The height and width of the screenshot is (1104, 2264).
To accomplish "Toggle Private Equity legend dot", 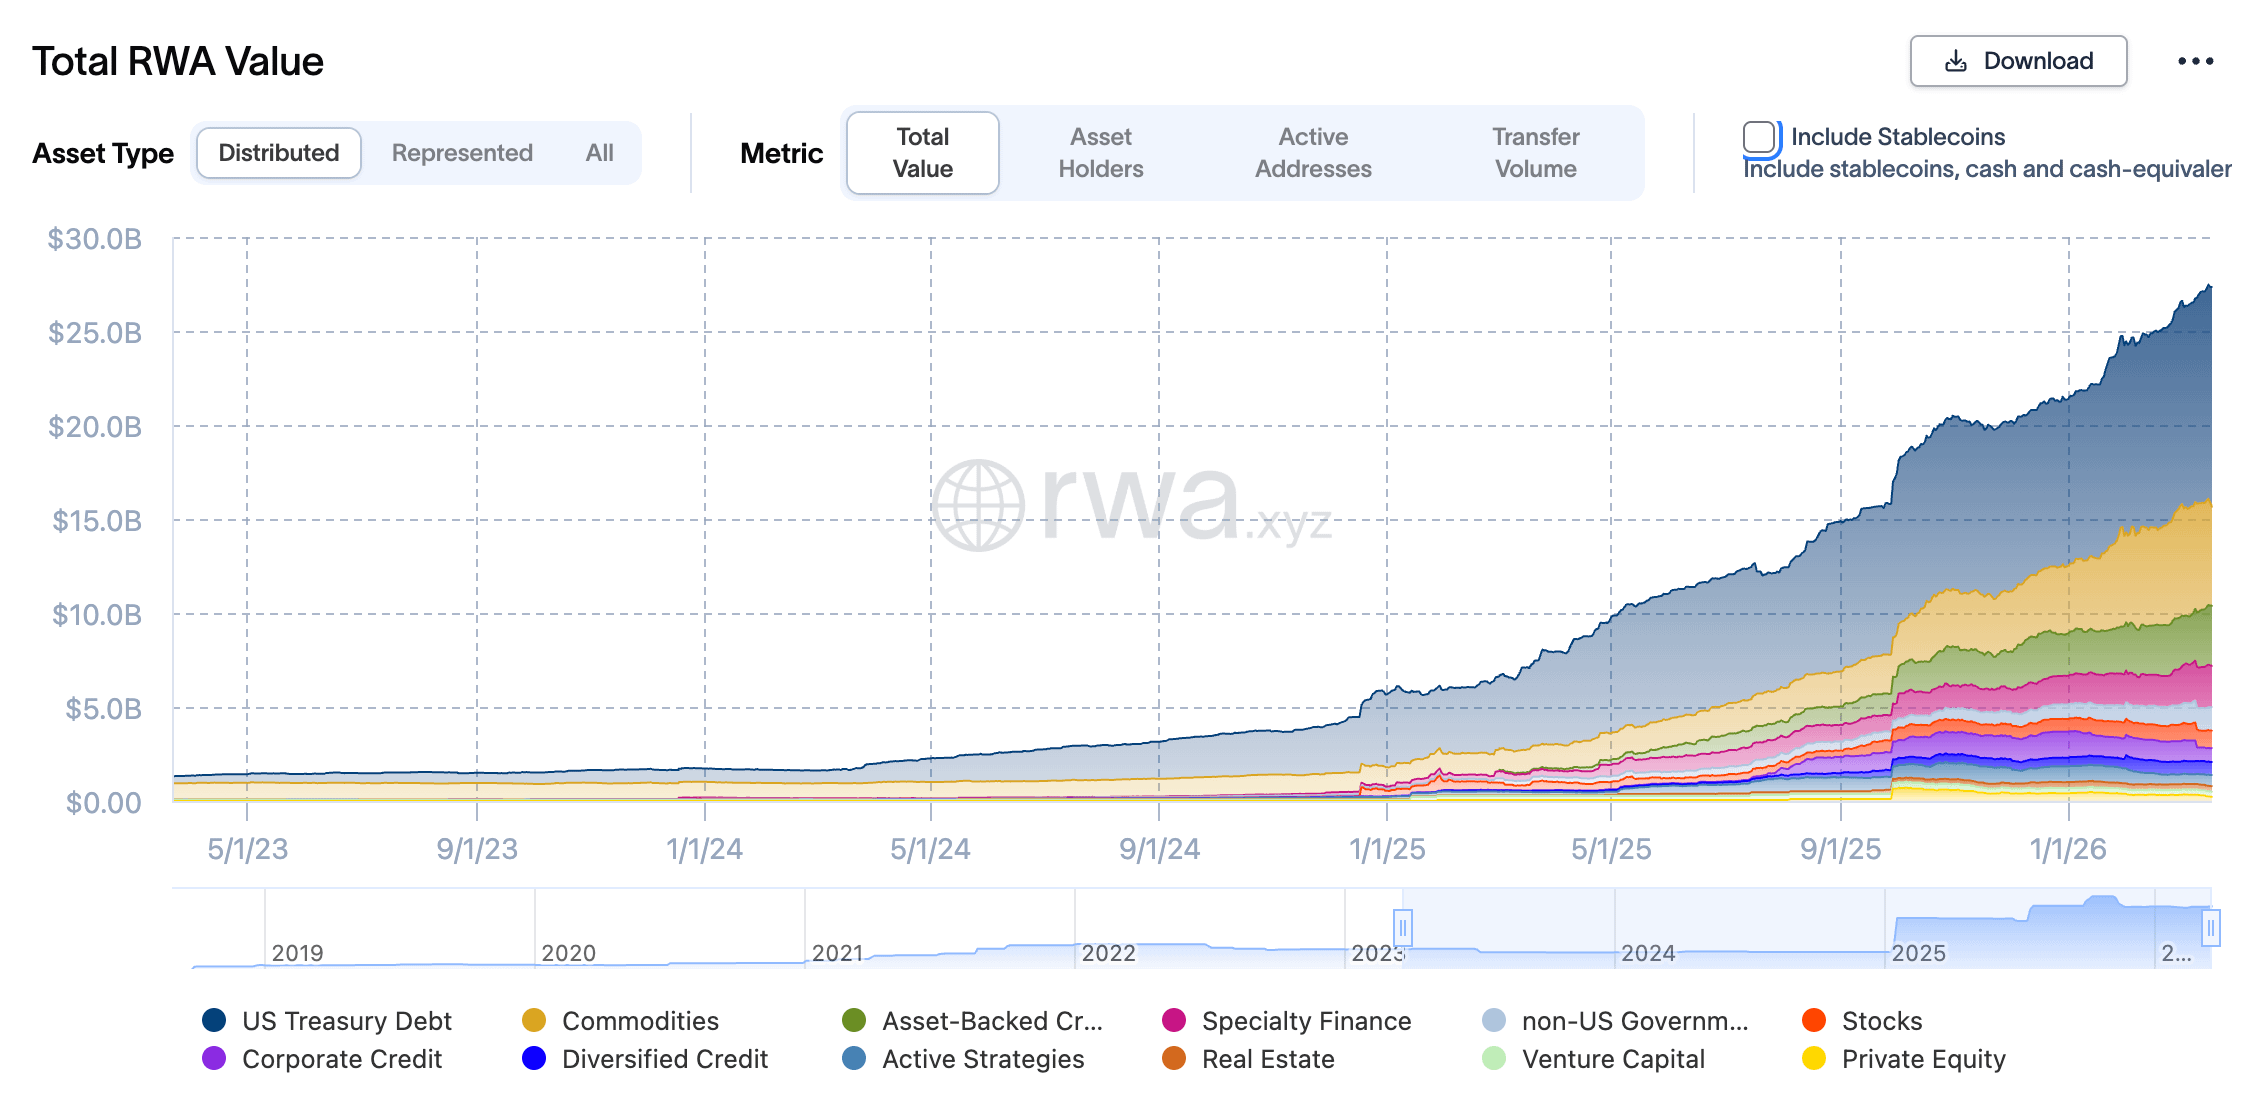I will point(1814,1058).
